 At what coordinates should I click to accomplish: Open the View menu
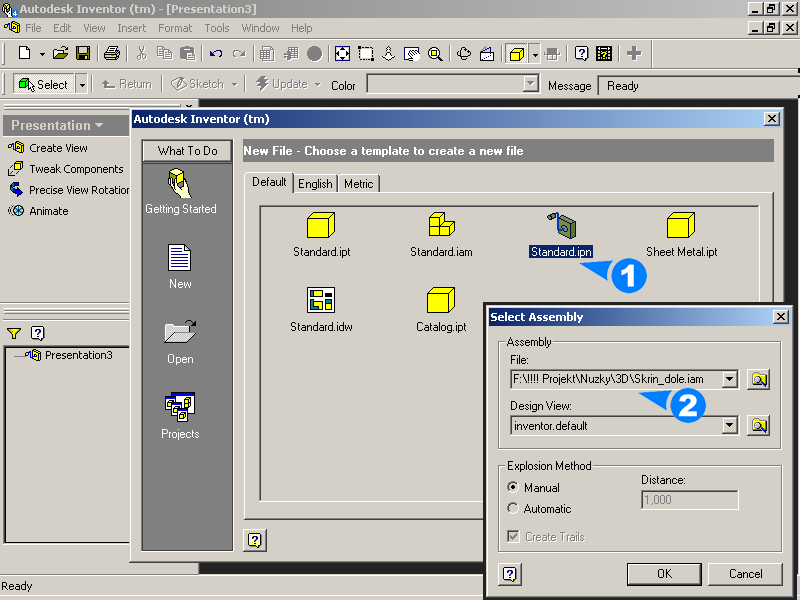(94, 28)
